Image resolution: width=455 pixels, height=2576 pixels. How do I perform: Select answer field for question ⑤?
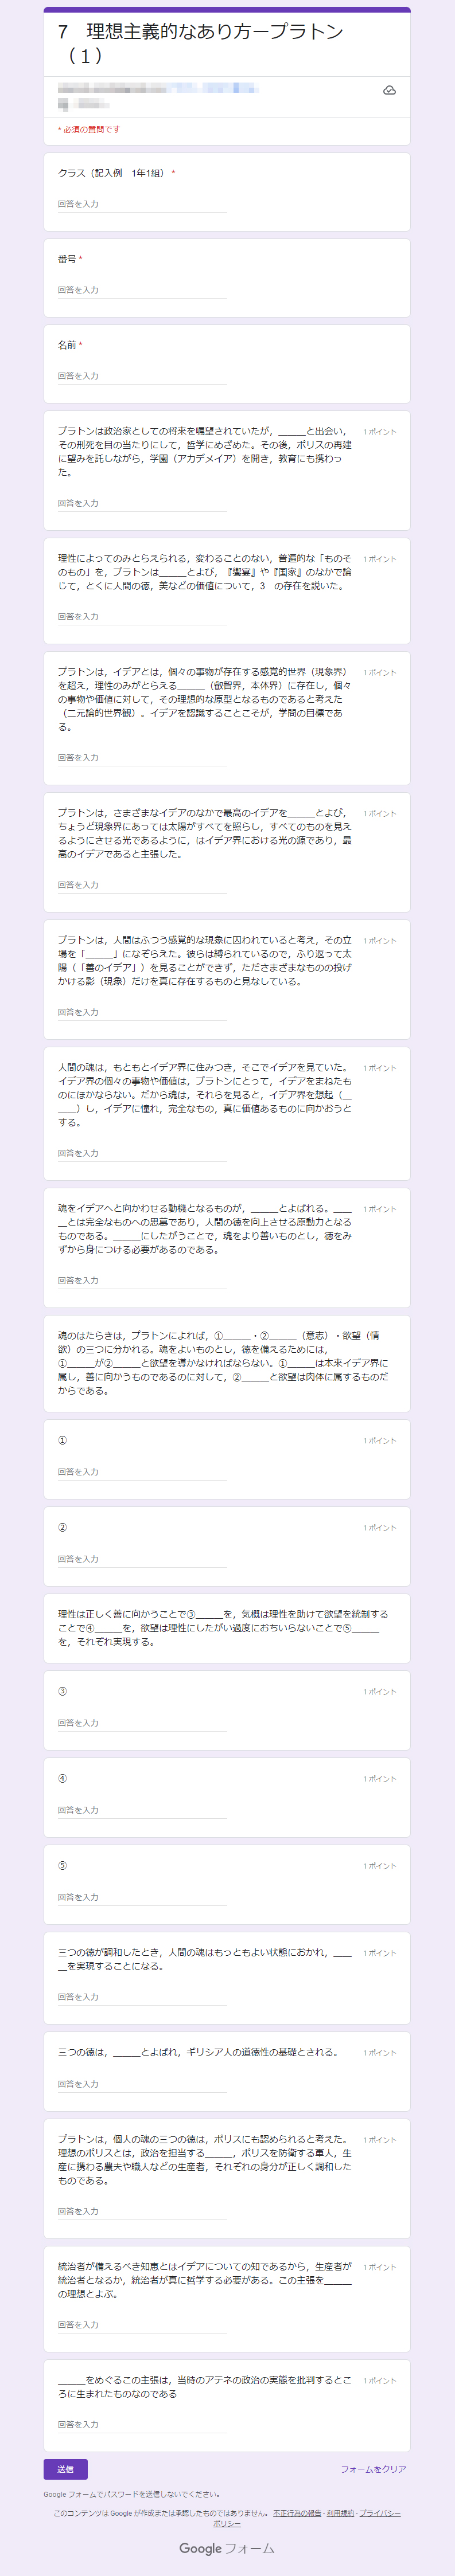point(142,1897)
